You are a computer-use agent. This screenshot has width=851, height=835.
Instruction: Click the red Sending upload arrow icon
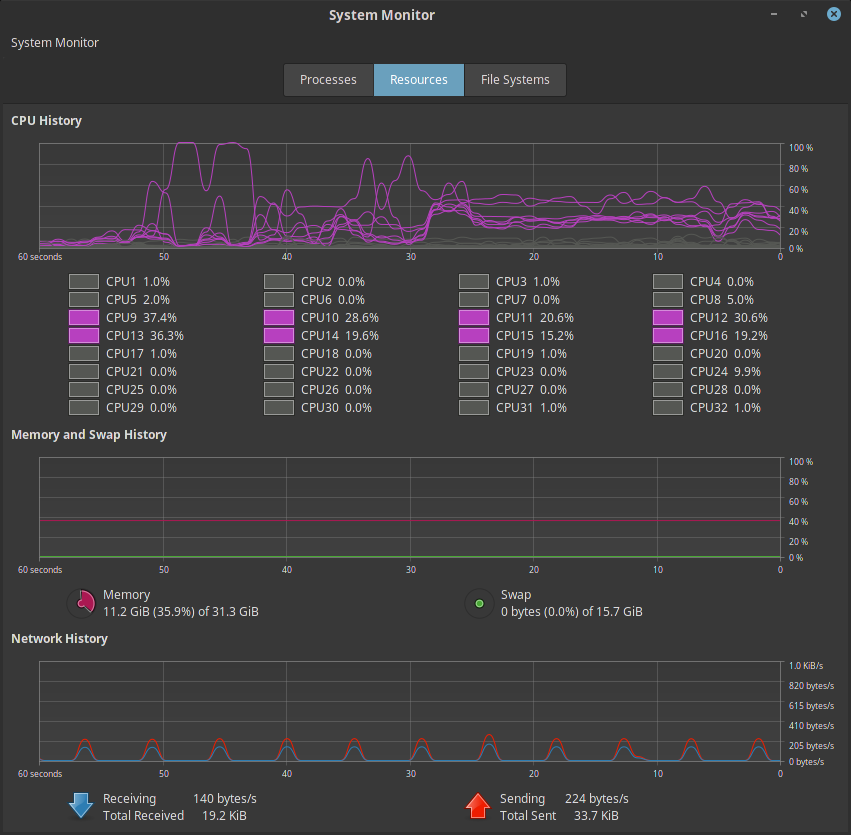477,806
